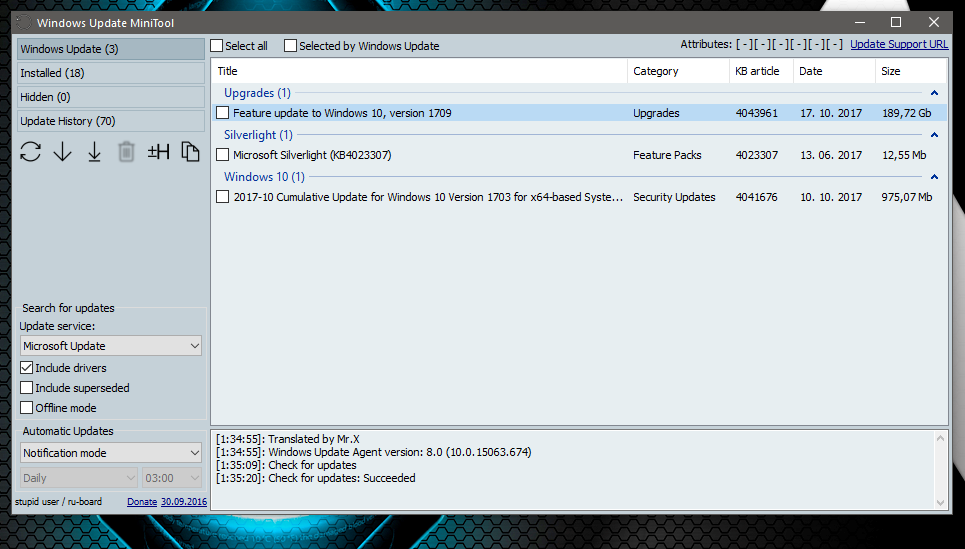
Task: Click the log scrollbar down arrow
Action: (940, 502)
